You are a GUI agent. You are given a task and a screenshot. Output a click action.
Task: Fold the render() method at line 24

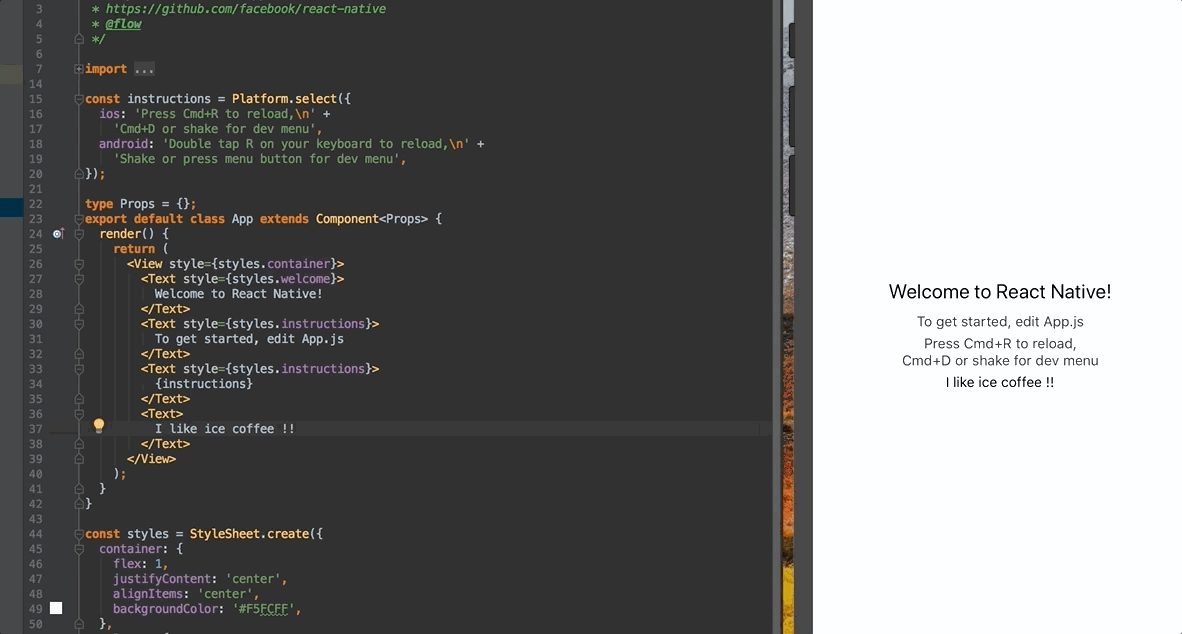point(78,234)
